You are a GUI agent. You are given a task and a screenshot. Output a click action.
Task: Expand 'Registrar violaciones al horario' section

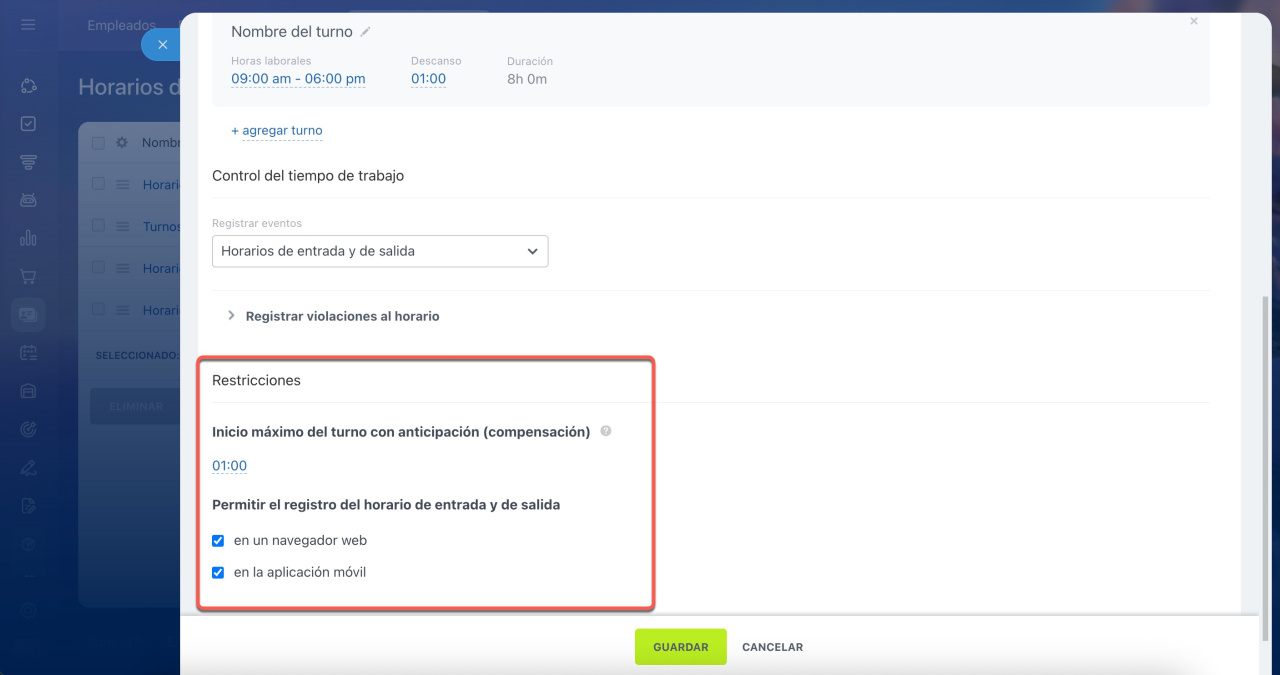342,316
